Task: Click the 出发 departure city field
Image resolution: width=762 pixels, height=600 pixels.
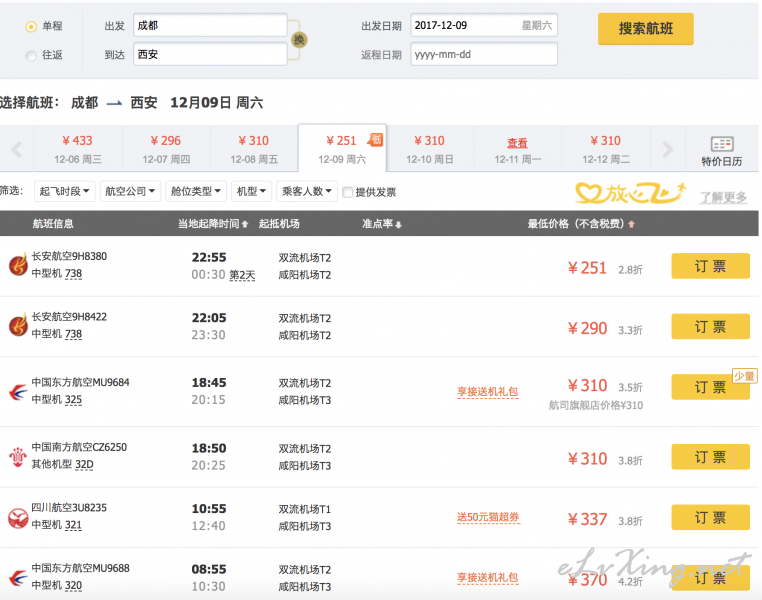Action: [210, 25]
